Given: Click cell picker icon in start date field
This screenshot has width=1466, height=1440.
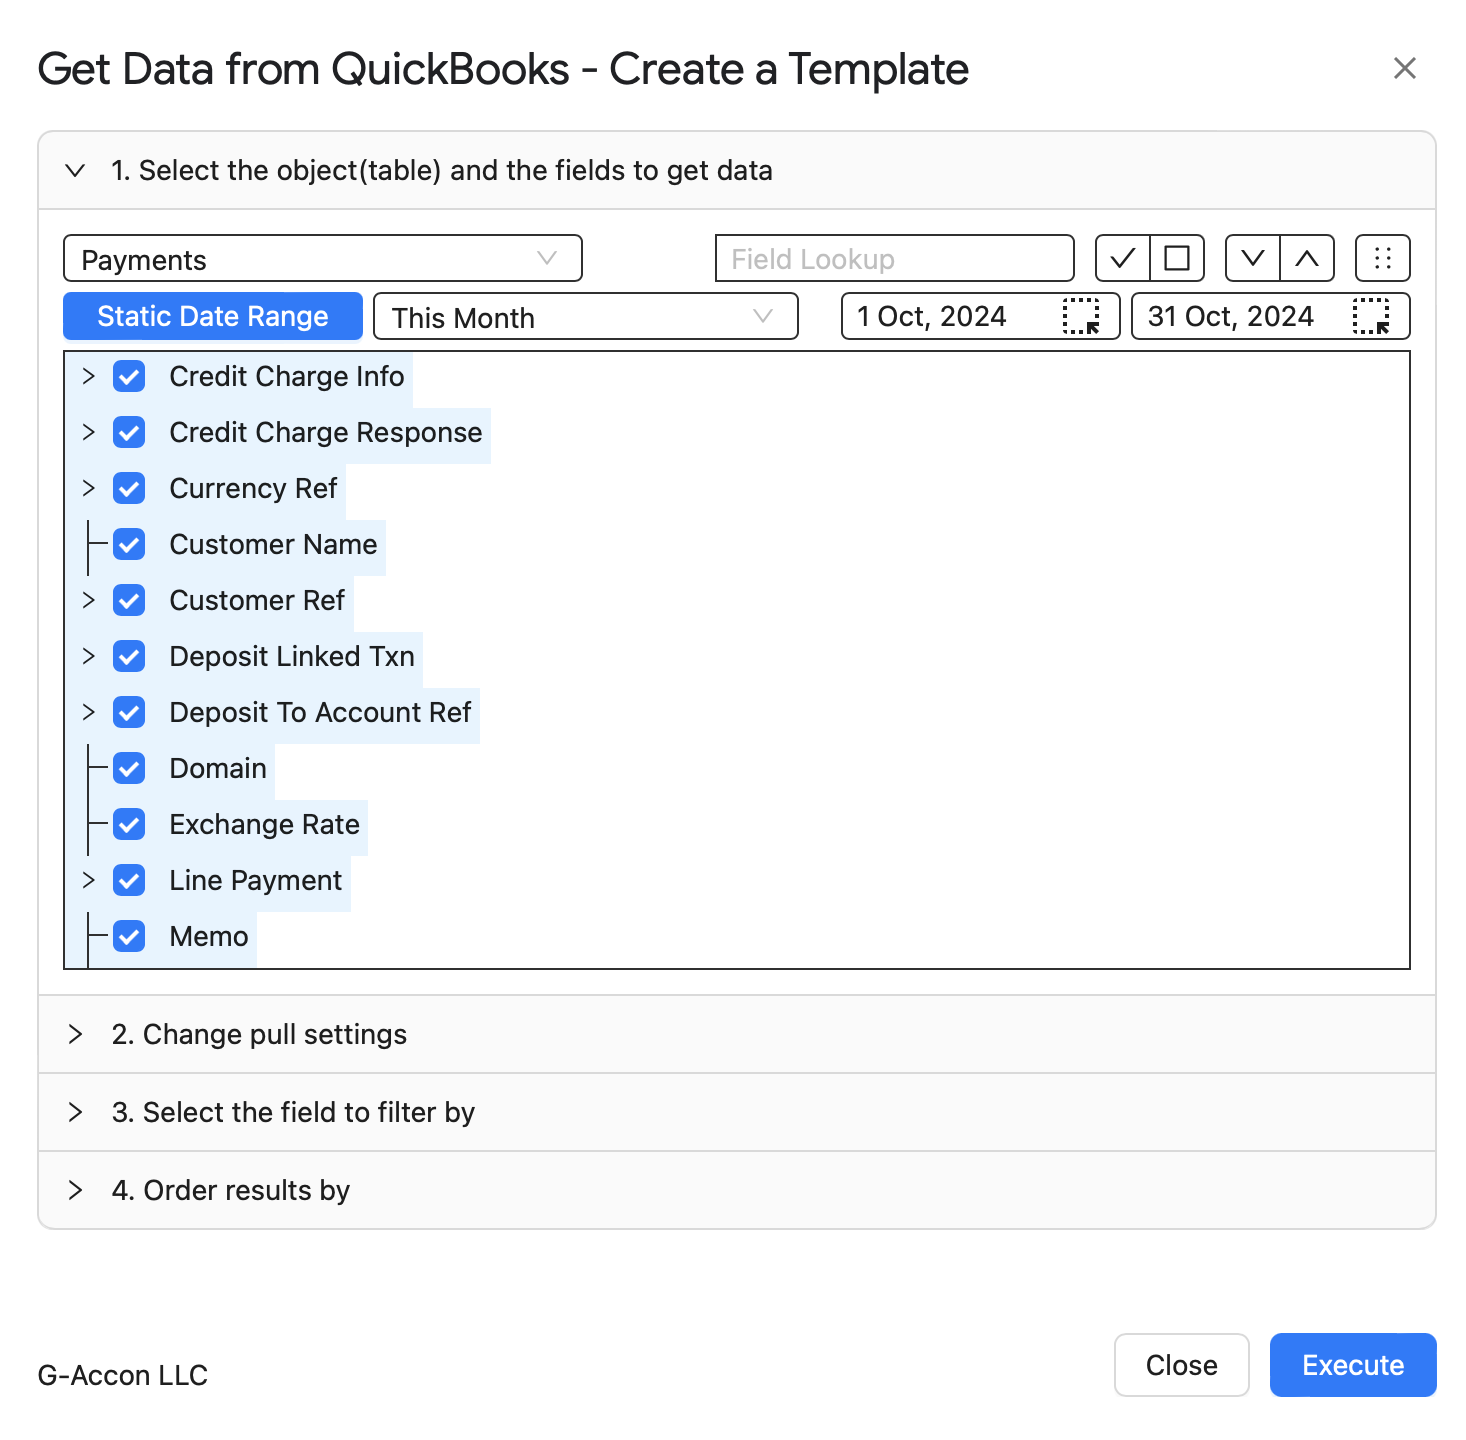Looking at the screenshot, I should pyautogui.click(x=1081, y=317).
